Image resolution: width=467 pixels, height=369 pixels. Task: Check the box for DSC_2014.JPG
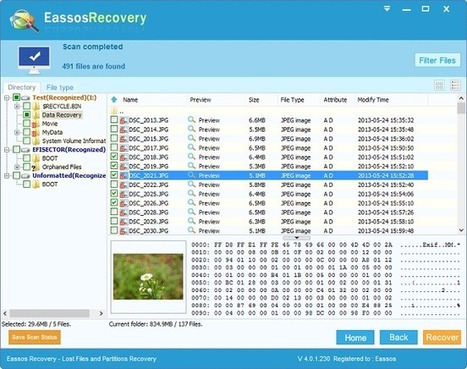114,129
